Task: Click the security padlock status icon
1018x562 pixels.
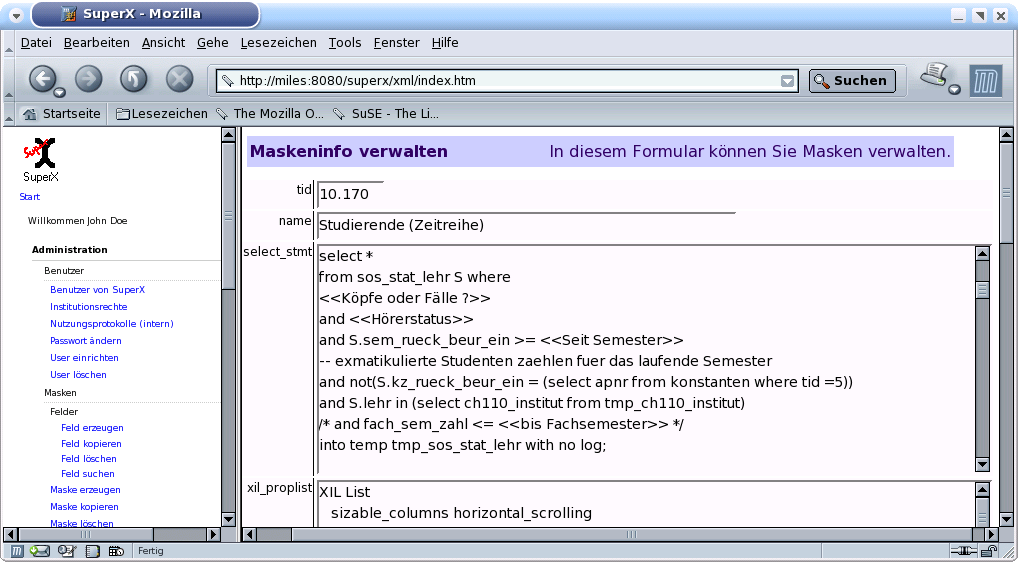Action: click(989, 552)
